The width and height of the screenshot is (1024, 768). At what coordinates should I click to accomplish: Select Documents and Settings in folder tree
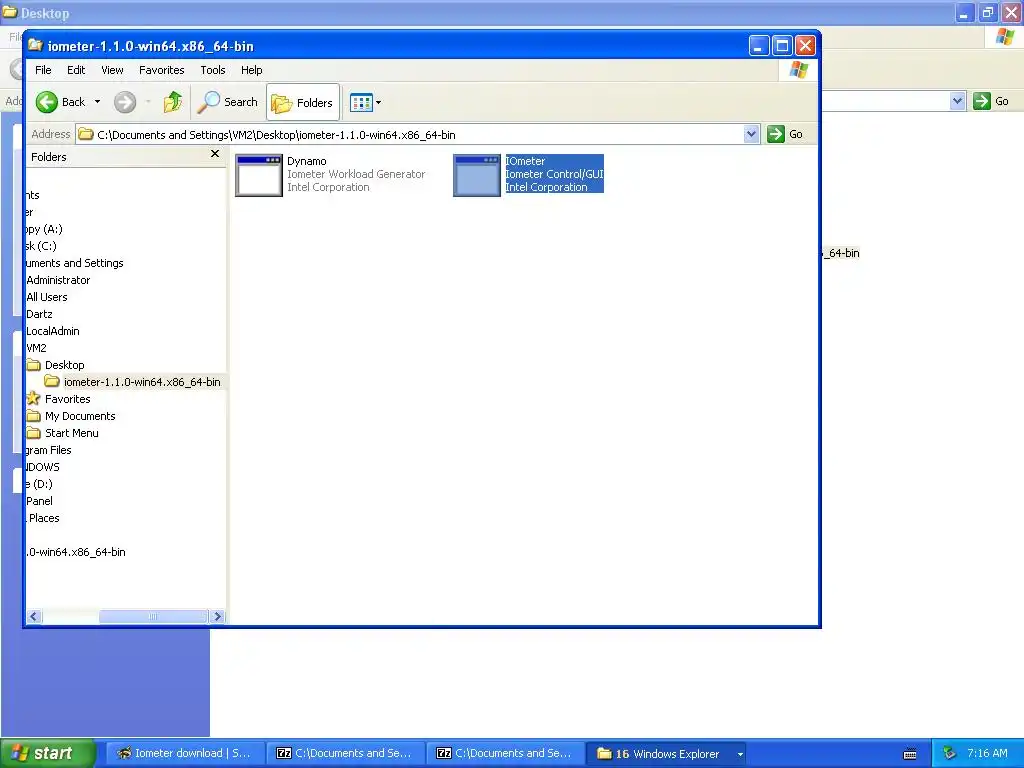click(74, 263)
